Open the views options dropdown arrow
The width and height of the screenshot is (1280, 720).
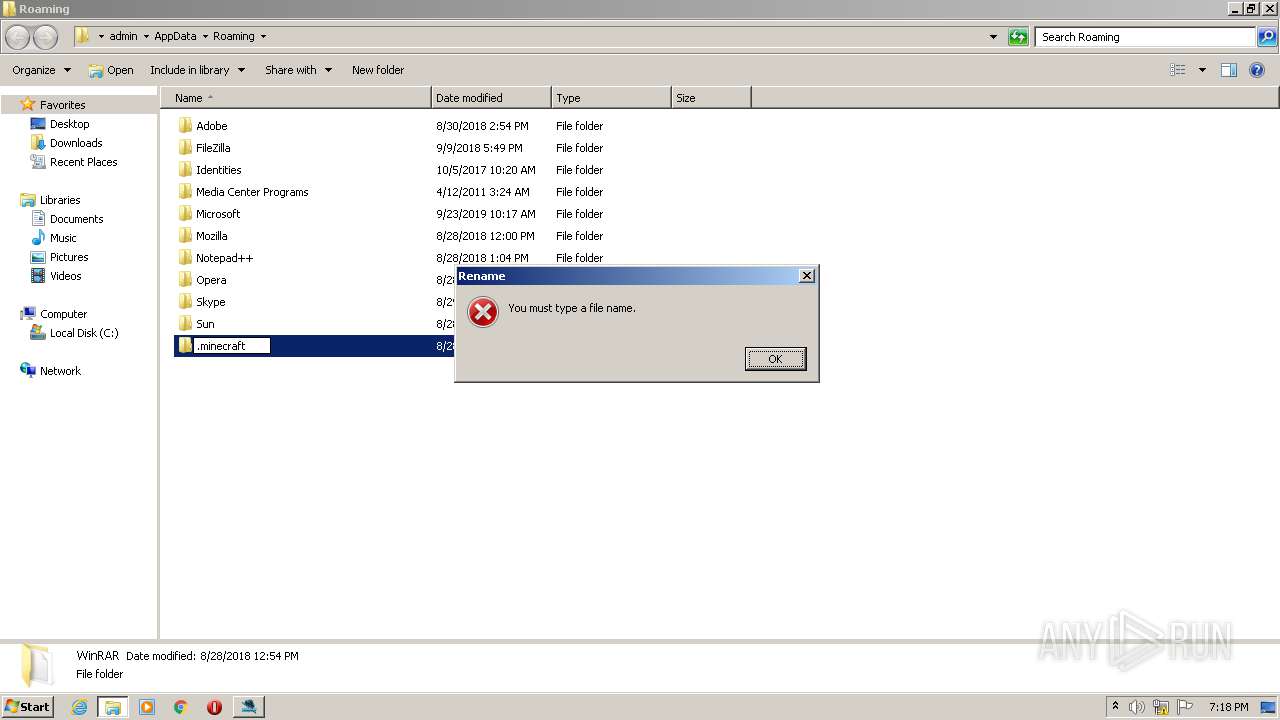(x=1202, y=70)
